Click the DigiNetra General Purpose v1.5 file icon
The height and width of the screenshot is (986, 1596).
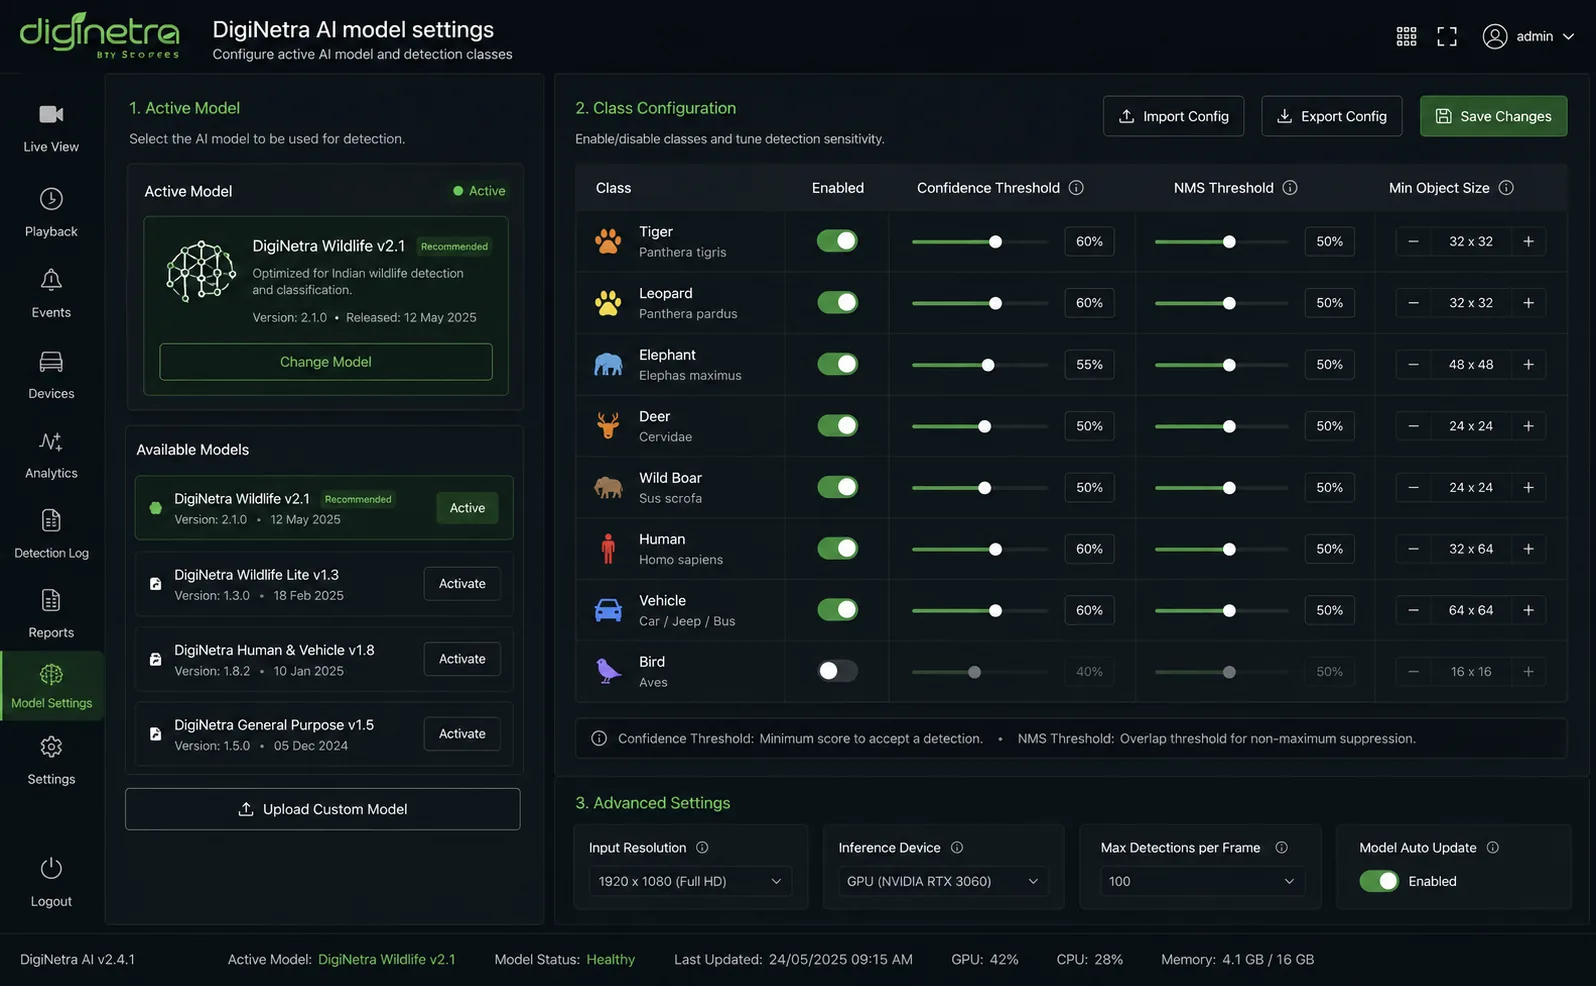pos(155,734)
